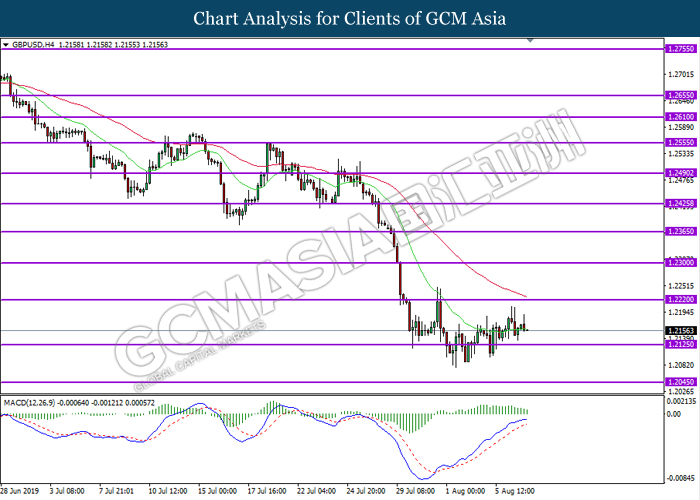Screen dimensions: 700x500
Task: Select the 1.26100 price level label
Action: click(681, 117)
